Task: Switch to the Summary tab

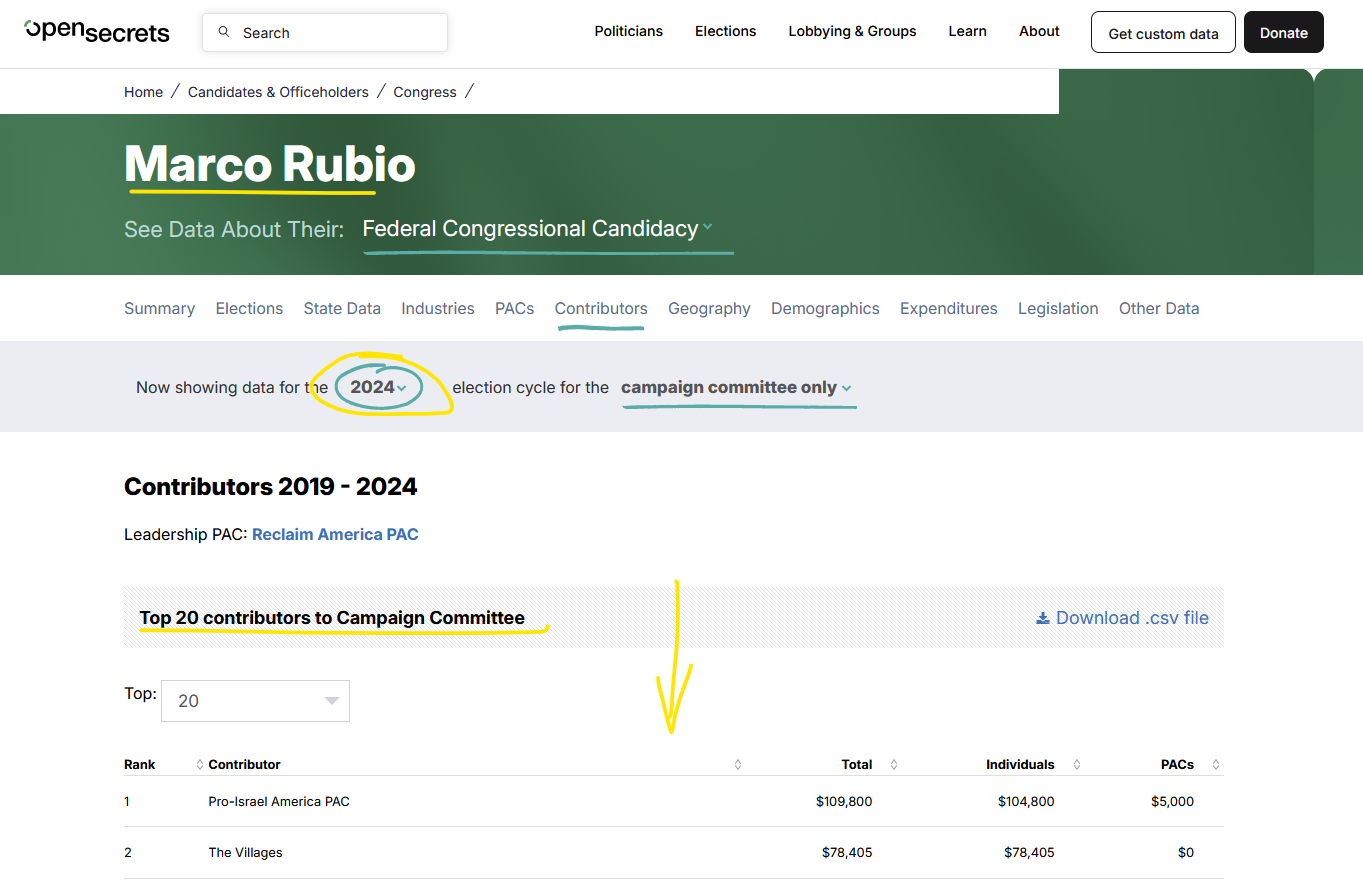Action: (159, 309)
